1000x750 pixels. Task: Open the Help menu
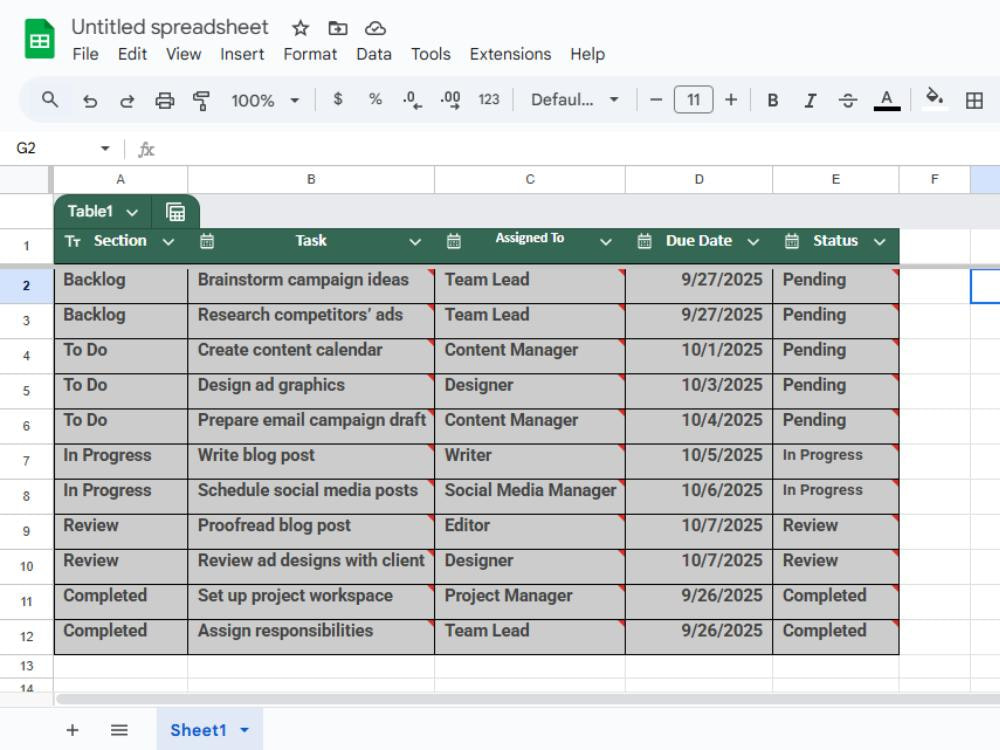(x=587, y=54)
